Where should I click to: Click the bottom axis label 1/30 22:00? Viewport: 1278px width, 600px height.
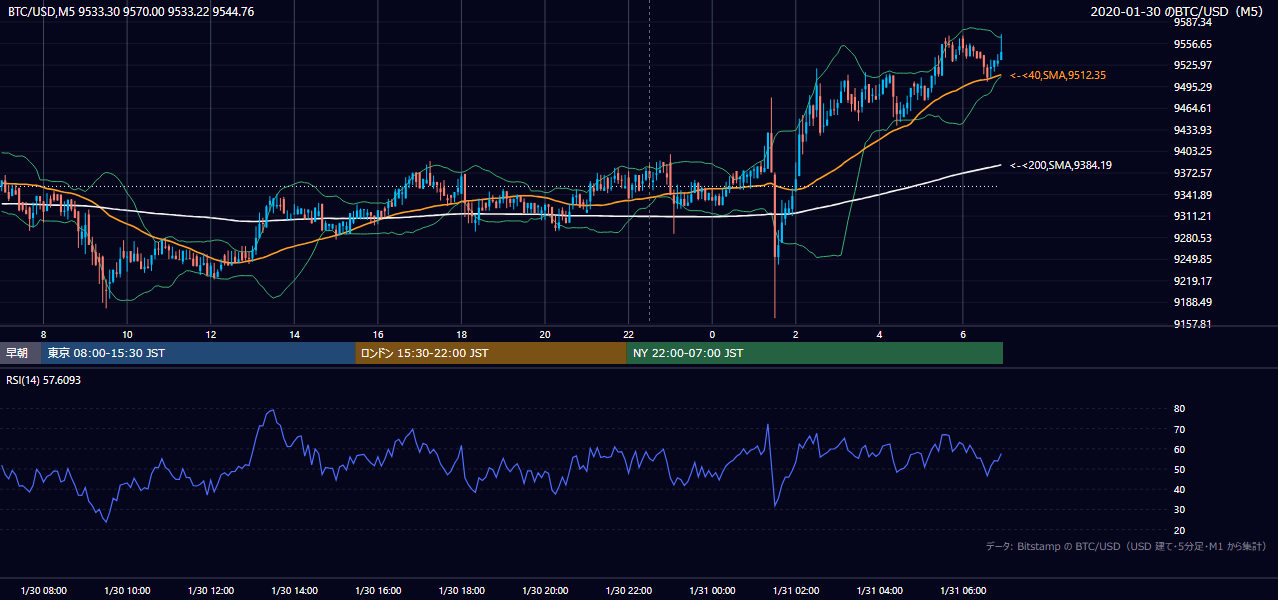point(628,591)
